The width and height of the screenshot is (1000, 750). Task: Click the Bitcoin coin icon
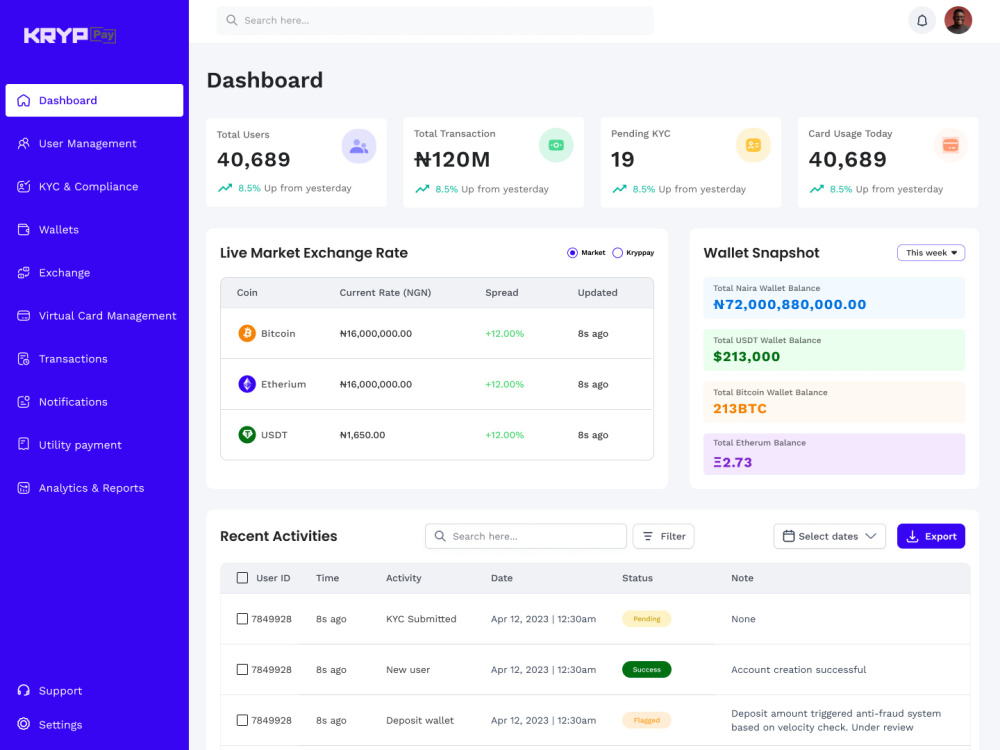coord(247,333)
